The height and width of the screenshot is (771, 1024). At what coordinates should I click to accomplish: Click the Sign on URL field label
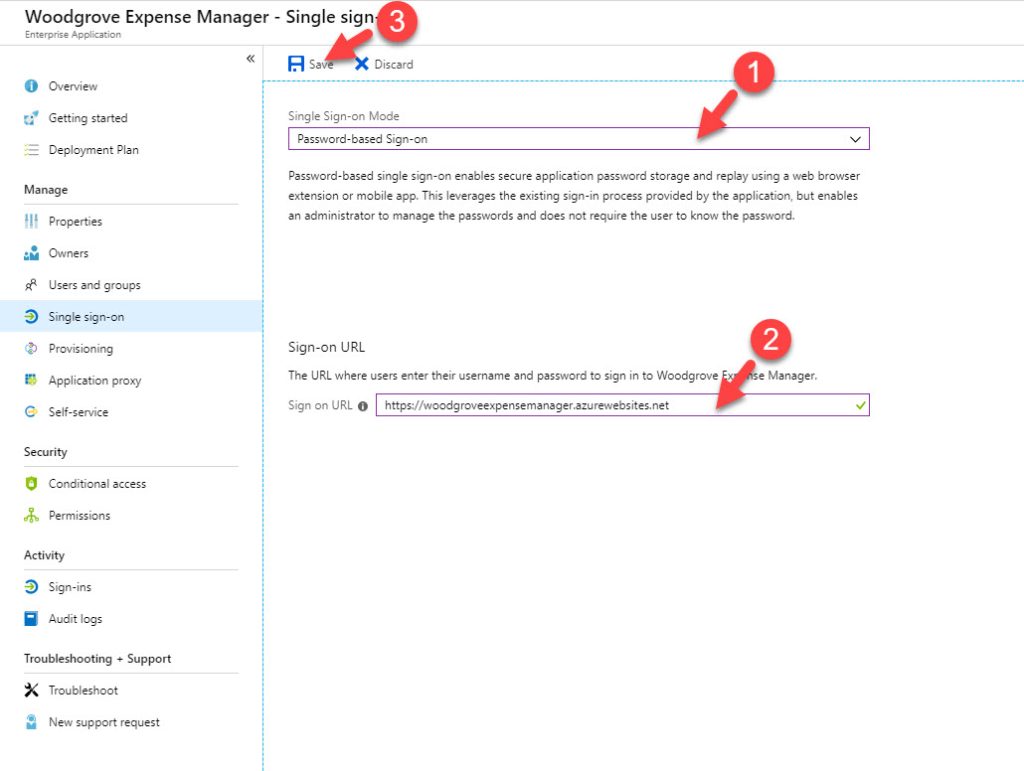[320, 405]
